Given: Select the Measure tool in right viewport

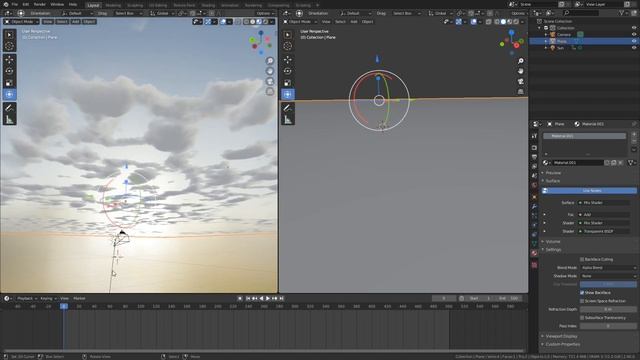Looking at the screenshot, I should tap(288, 120).
